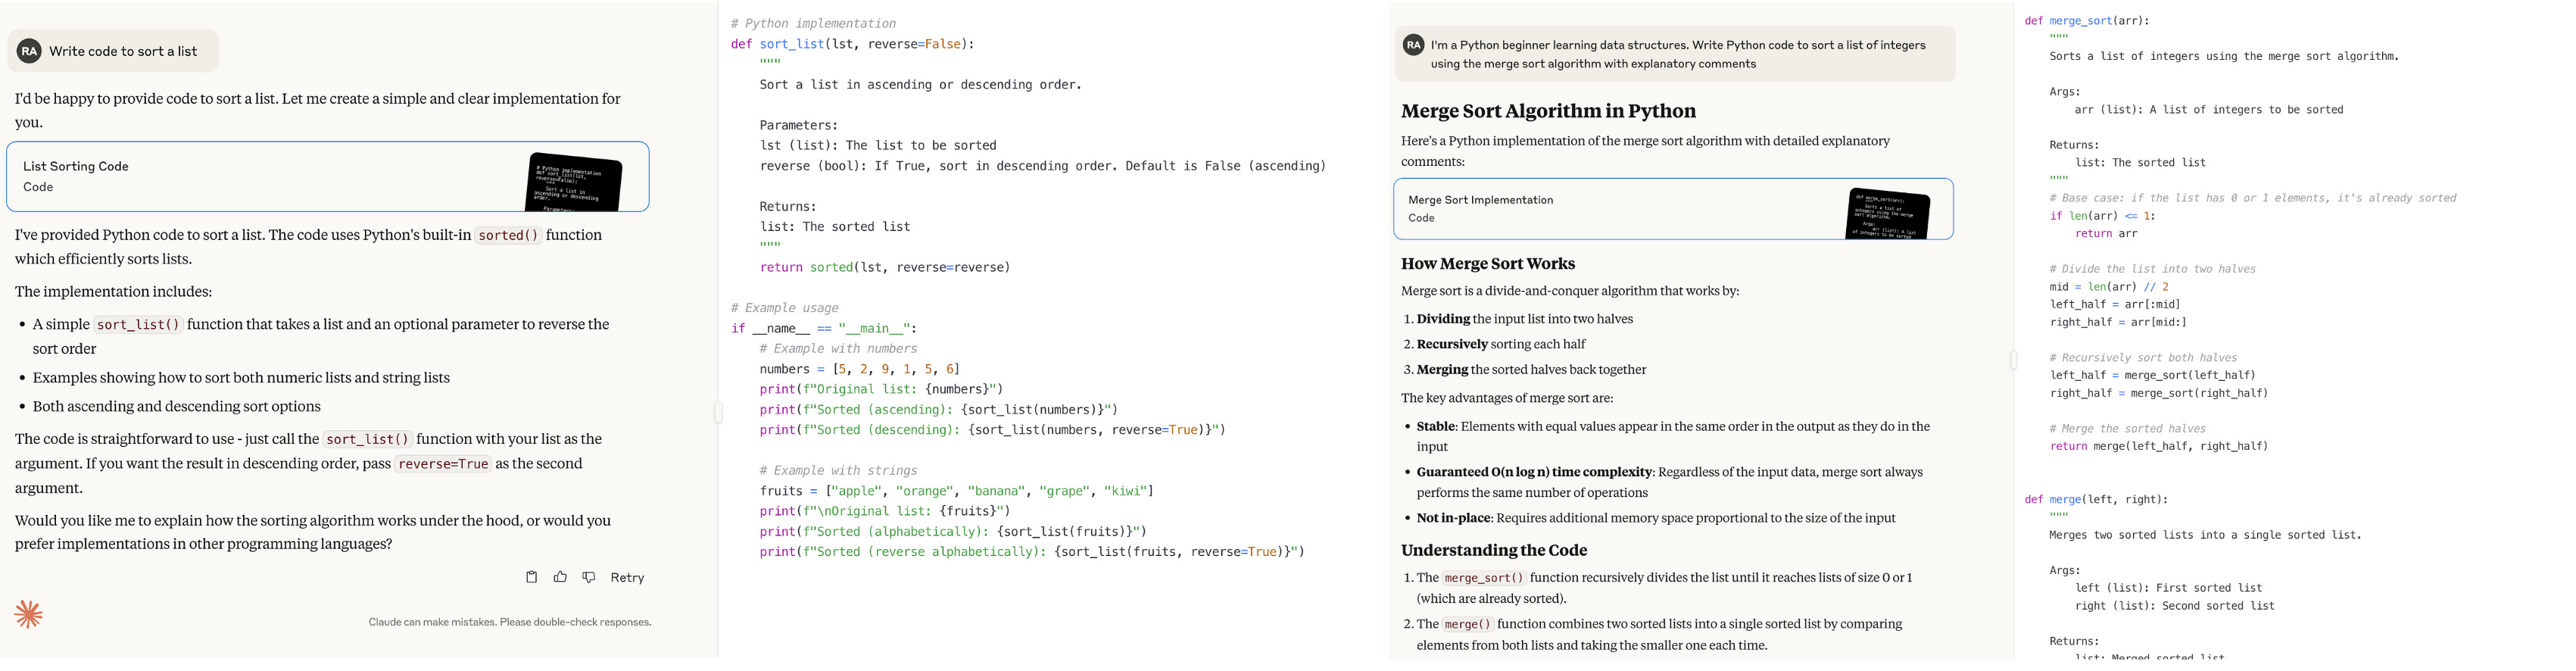Click the line 'if __name__ == "__main__":'

[x=823, y=328]
